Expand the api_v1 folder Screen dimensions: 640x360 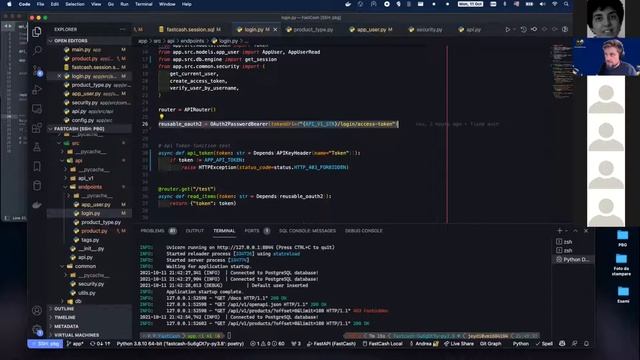click(x=85, y=178)
